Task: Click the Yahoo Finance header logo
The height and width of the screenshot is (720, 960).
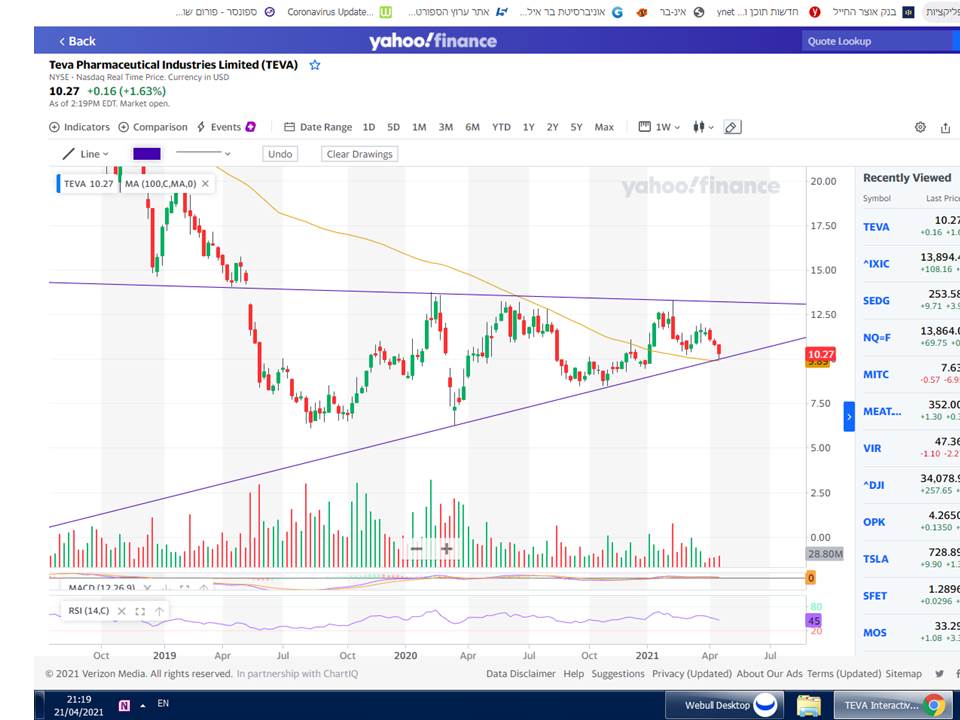Action: point(433,41)
